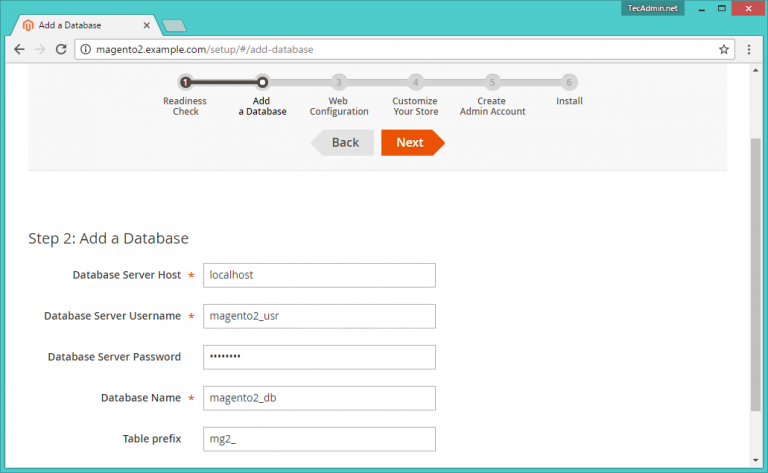This screenshot has width=768, height=473.
Task: Click the Database Server Username field
Action: (x=319, y=316)
